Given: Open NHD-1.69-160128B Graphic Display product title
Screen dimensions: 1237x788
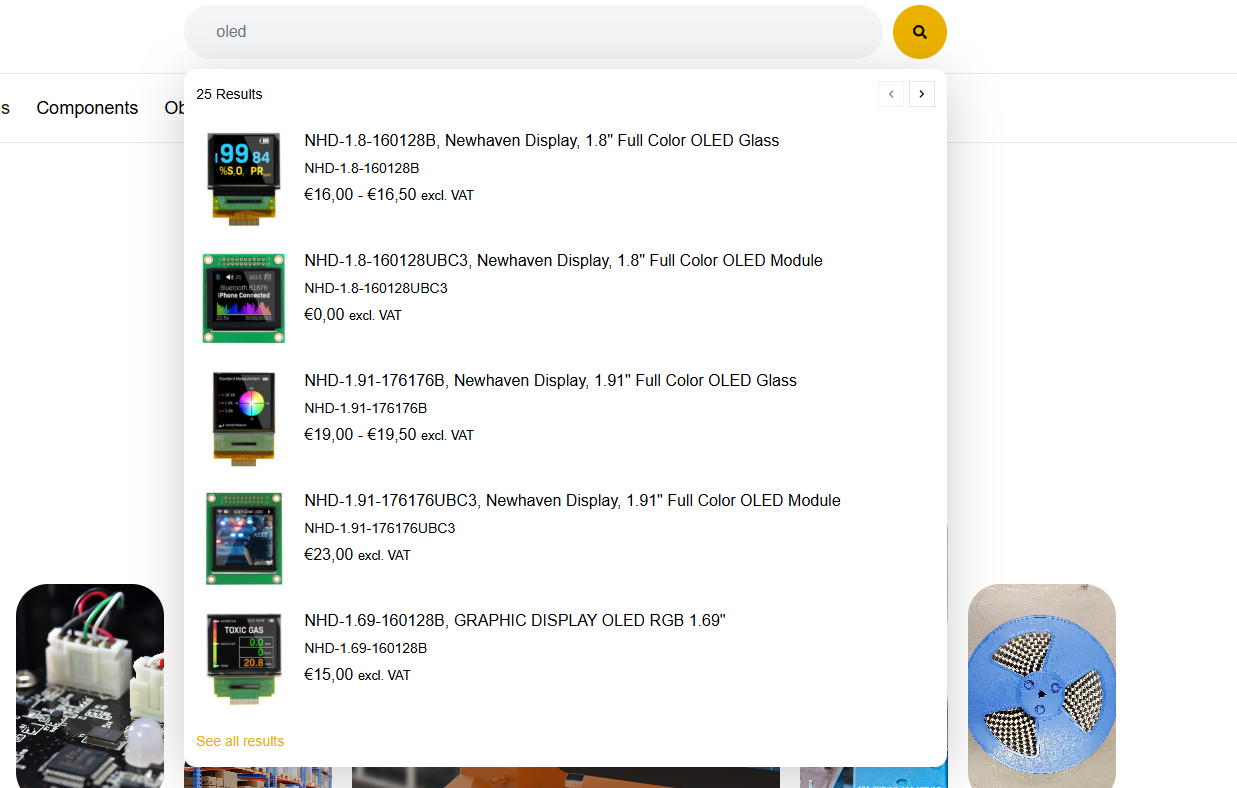Looking at the screenshot, I should (x=514, y=621).
